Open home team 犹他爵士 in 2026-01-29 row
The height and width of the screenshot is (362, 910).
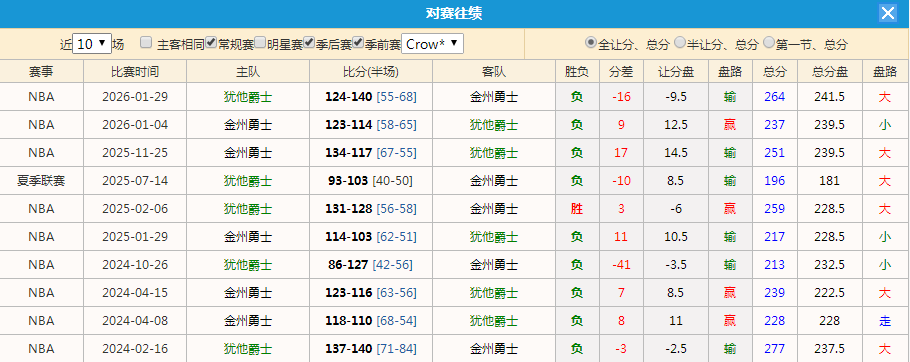248,97
